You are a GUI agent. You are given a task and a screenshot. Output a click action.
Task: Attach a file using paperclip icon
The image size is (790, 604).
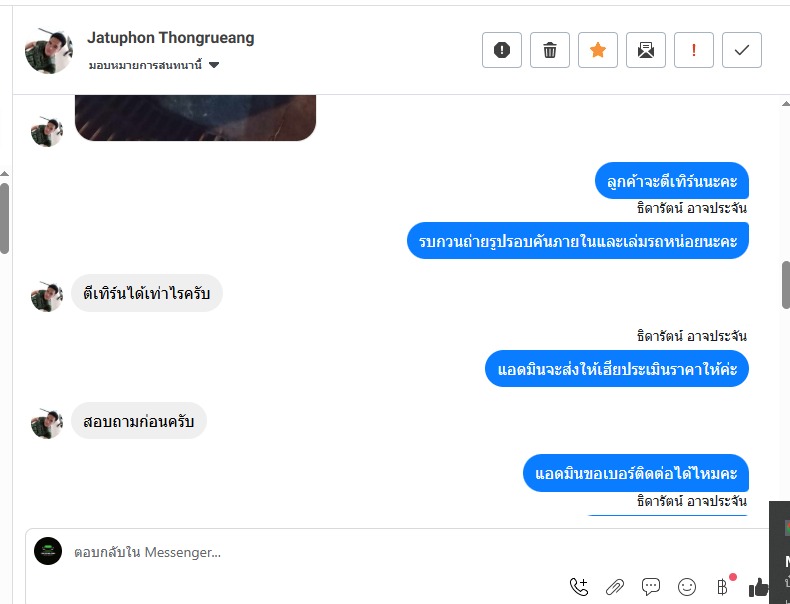coord(615,587)
